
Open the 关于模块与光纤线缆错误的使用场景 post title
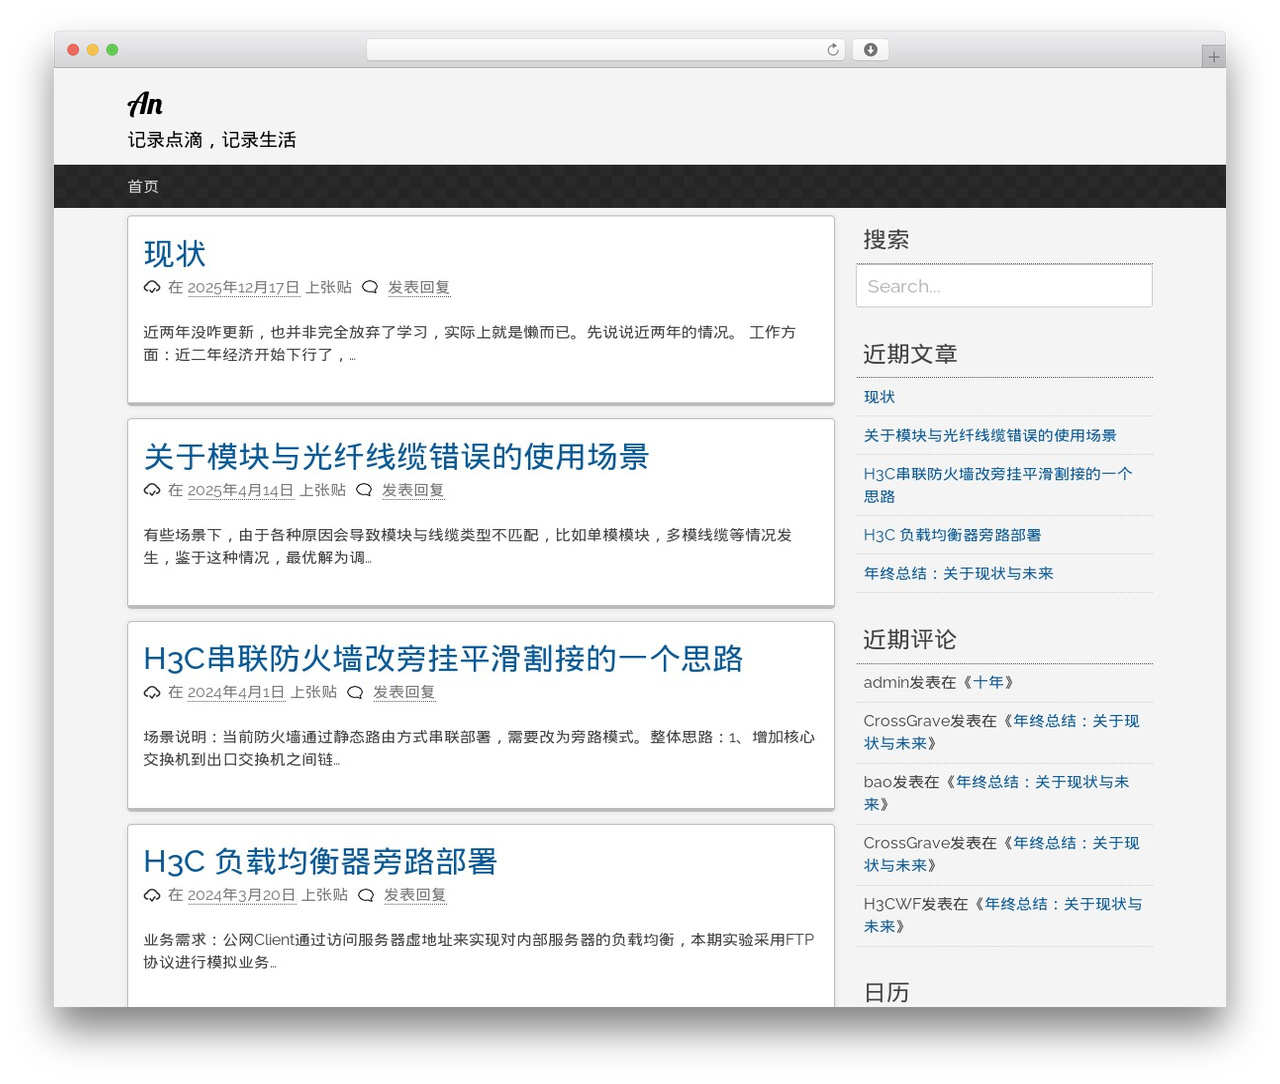click(x=396, y=457)
